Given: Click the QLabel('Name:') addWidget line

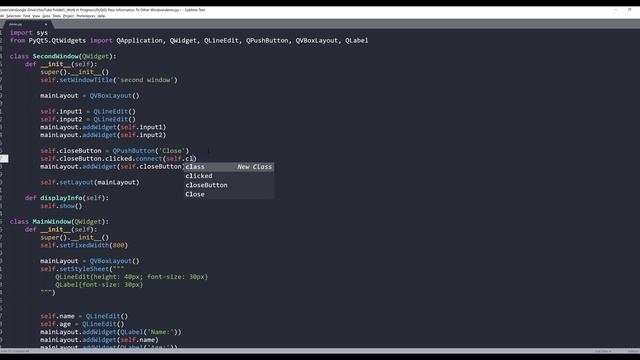Looking at the screenshot, I should coord(111,332).
